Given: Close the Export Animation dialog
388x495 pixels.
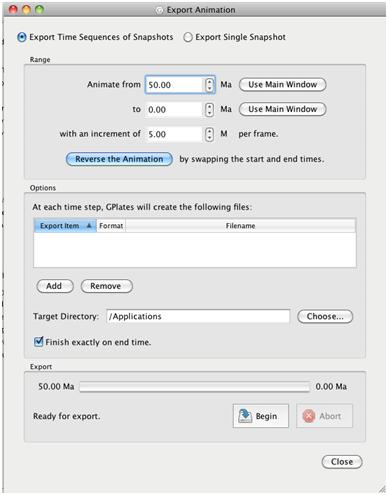Looking at the screenshot, I should point(342,462).
